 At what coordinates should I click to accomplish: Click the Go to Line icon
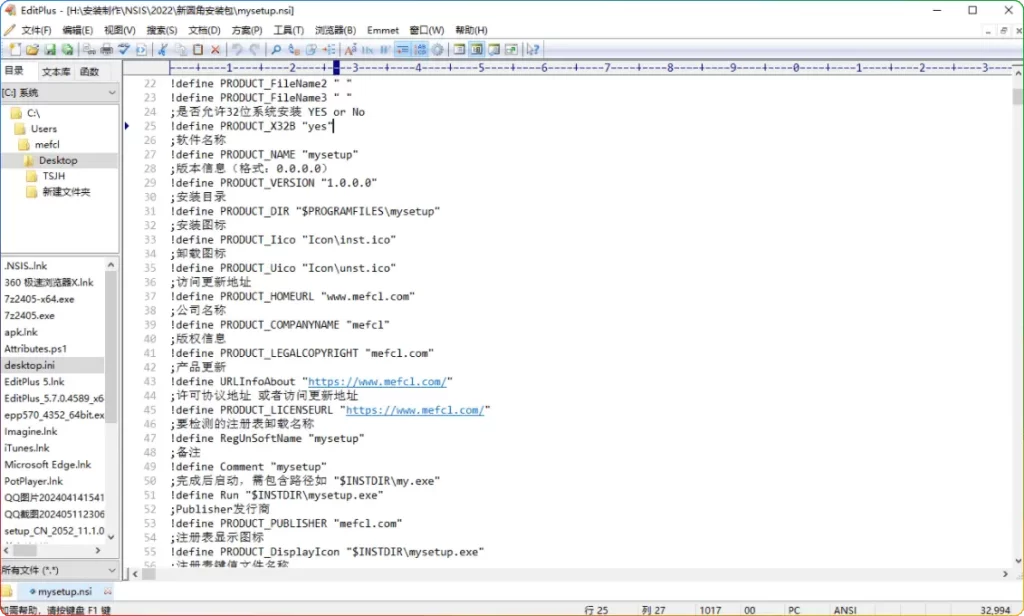pos(328,50)
